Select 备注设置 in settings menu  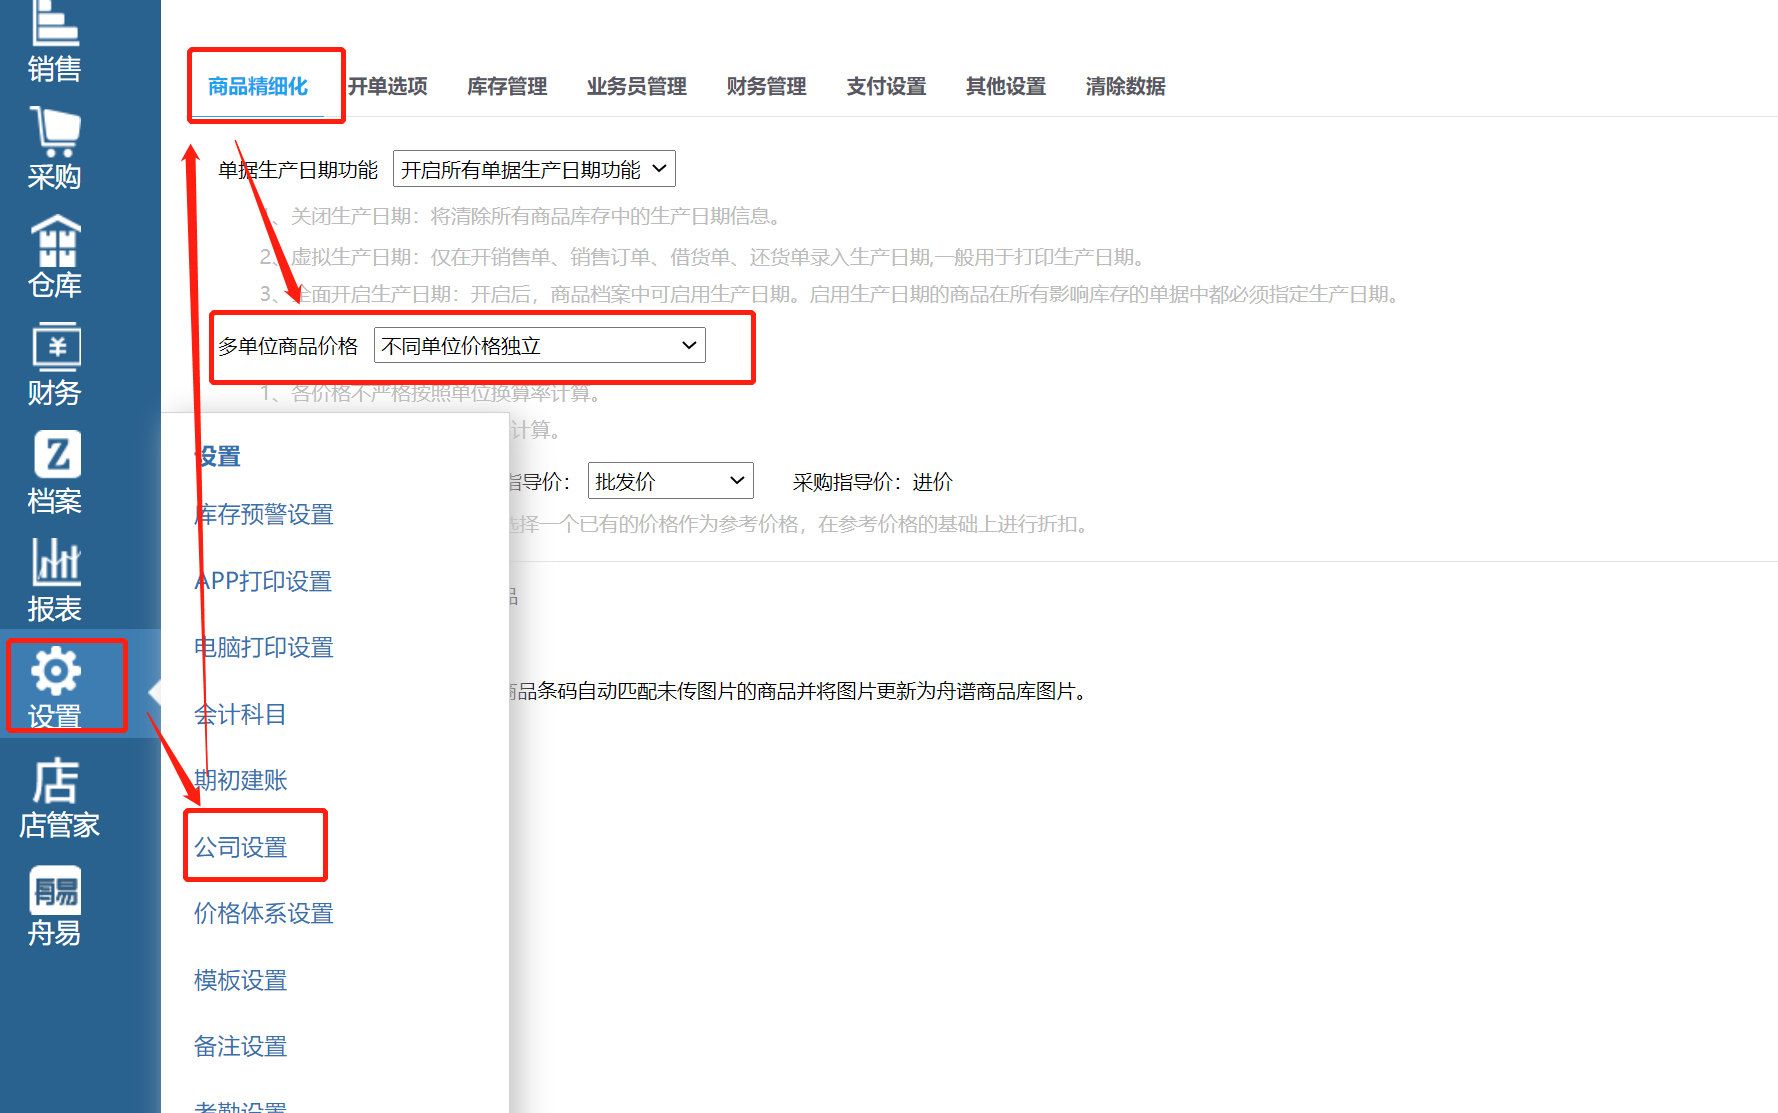(240, 1047)
